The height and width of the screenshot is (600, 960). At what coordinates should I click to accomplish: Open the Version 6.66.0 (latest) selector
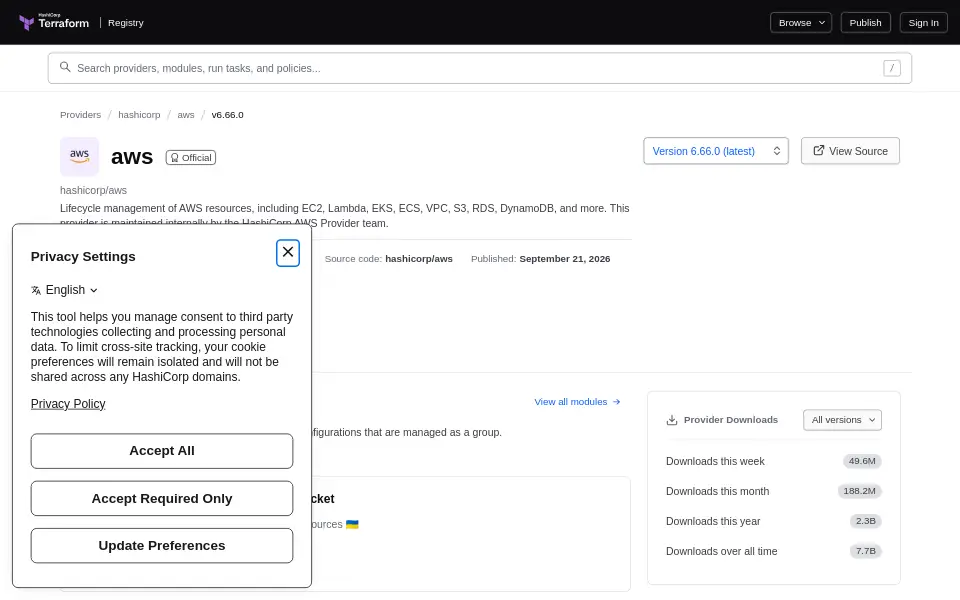coord(716,151)
